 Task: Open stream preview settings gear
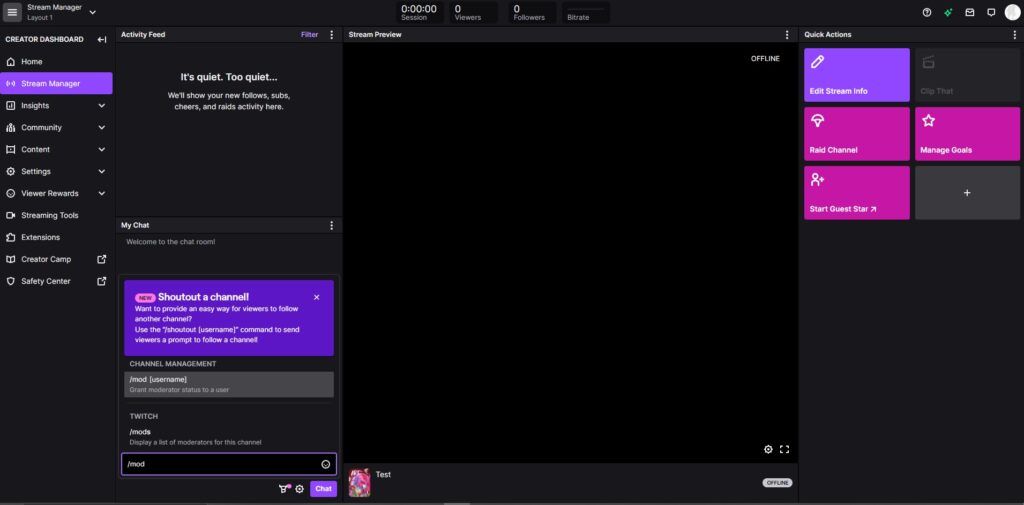(768, 449)
